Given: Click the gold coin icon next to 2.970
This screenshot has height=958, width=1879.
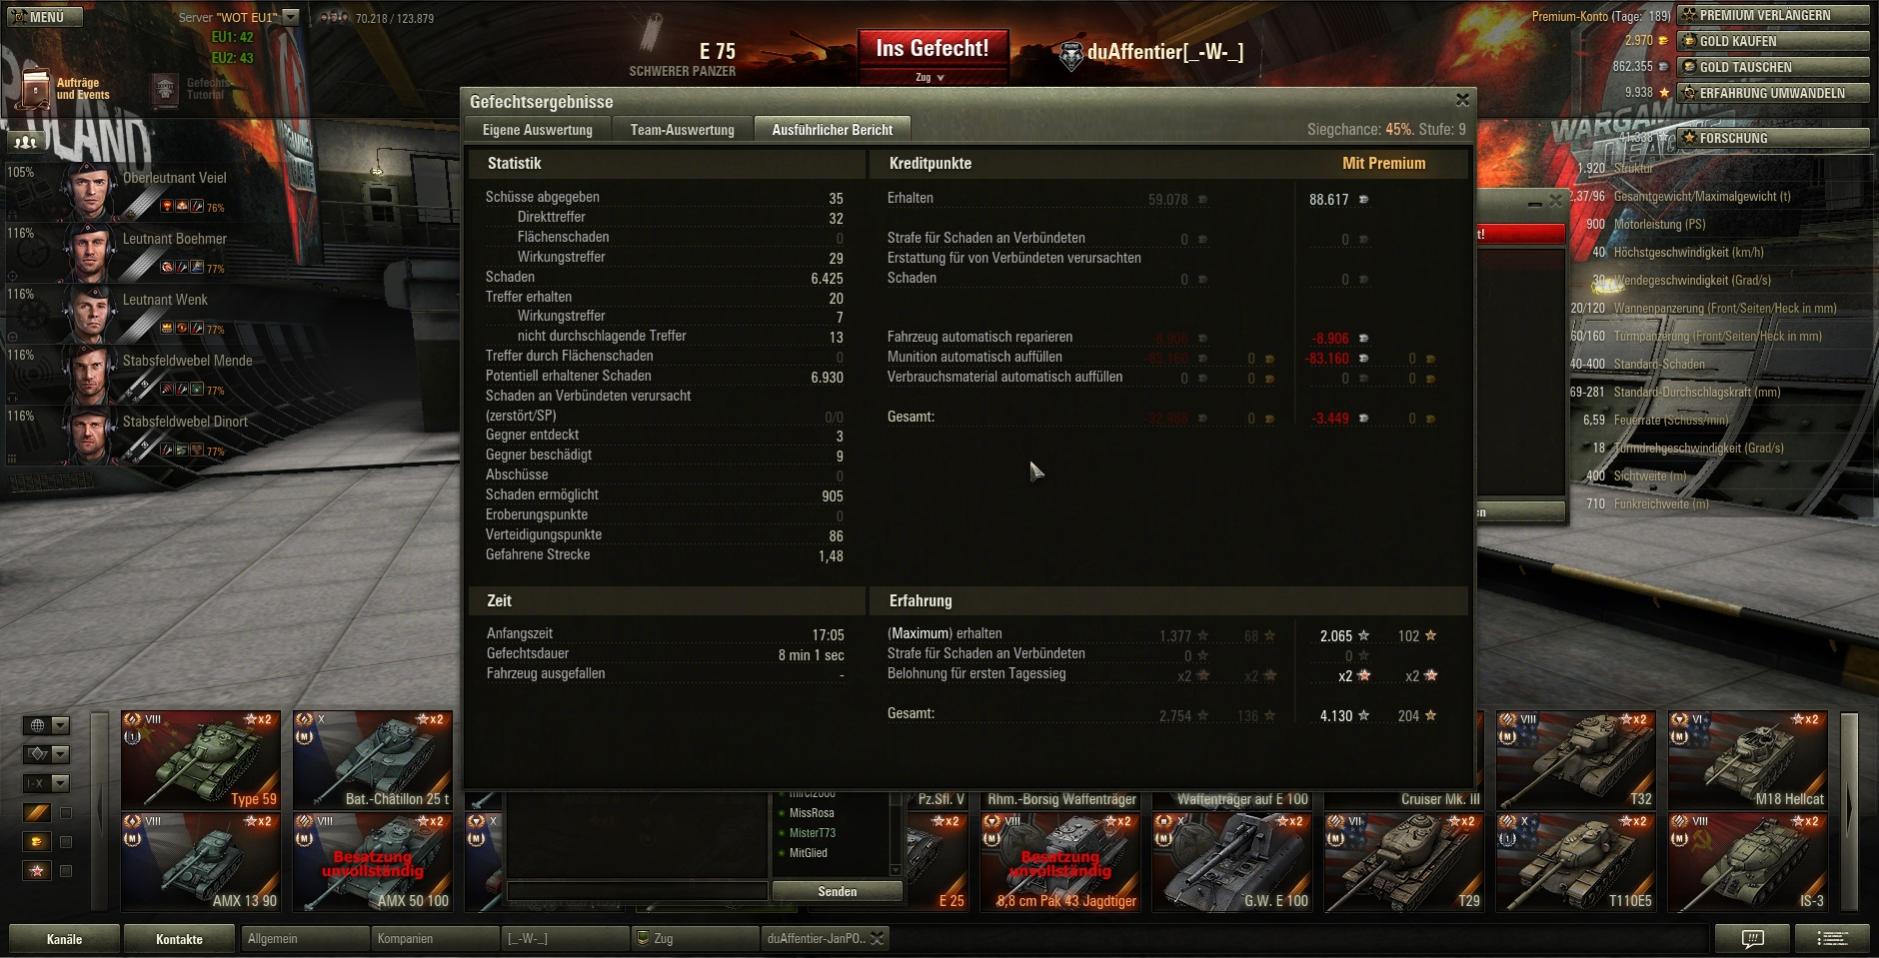Looking at the screenshot, I should pyautogui.click(x=1663, y=41).
